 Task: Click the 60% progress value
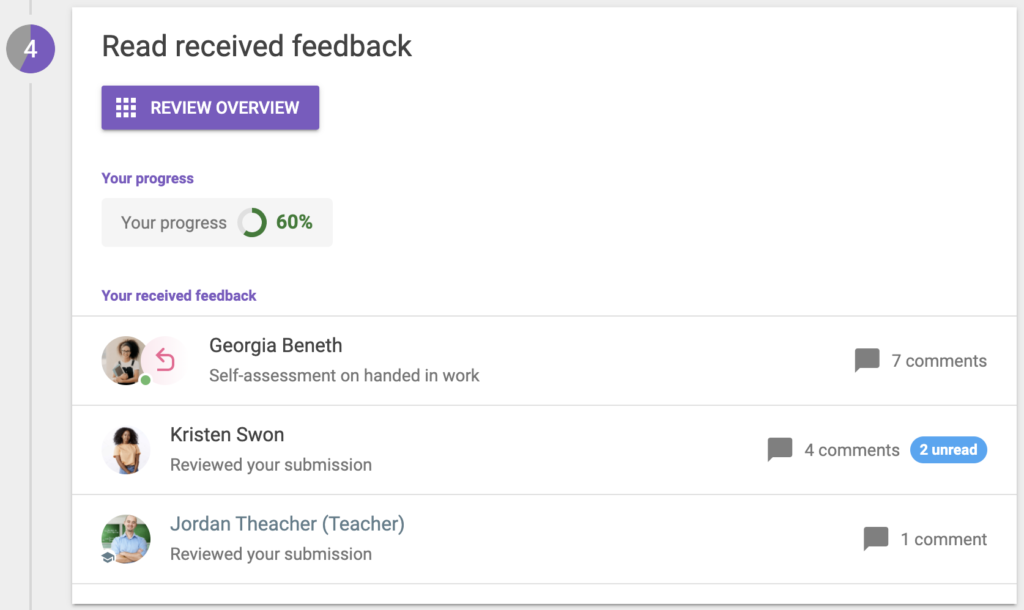[294, 223]
